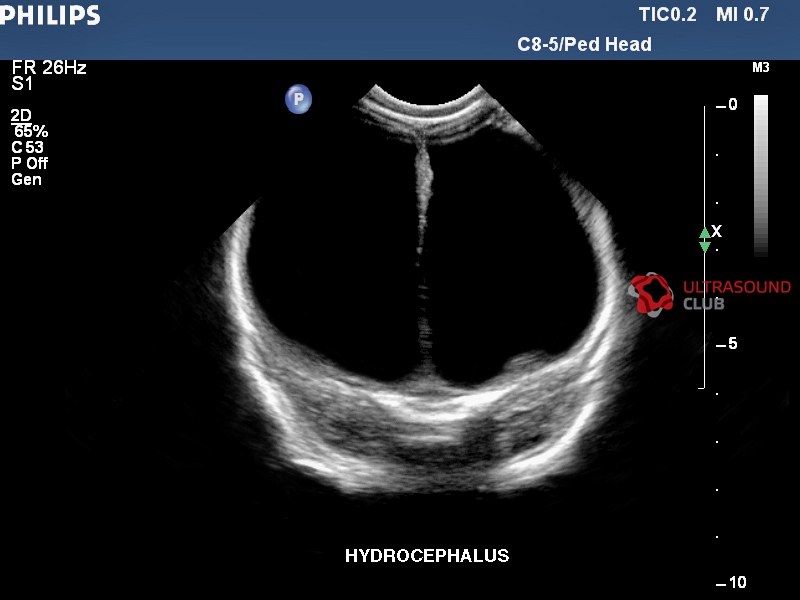Click the 5 depth scale marker
This screenshot has width=800, height=600.
[728, 343]
